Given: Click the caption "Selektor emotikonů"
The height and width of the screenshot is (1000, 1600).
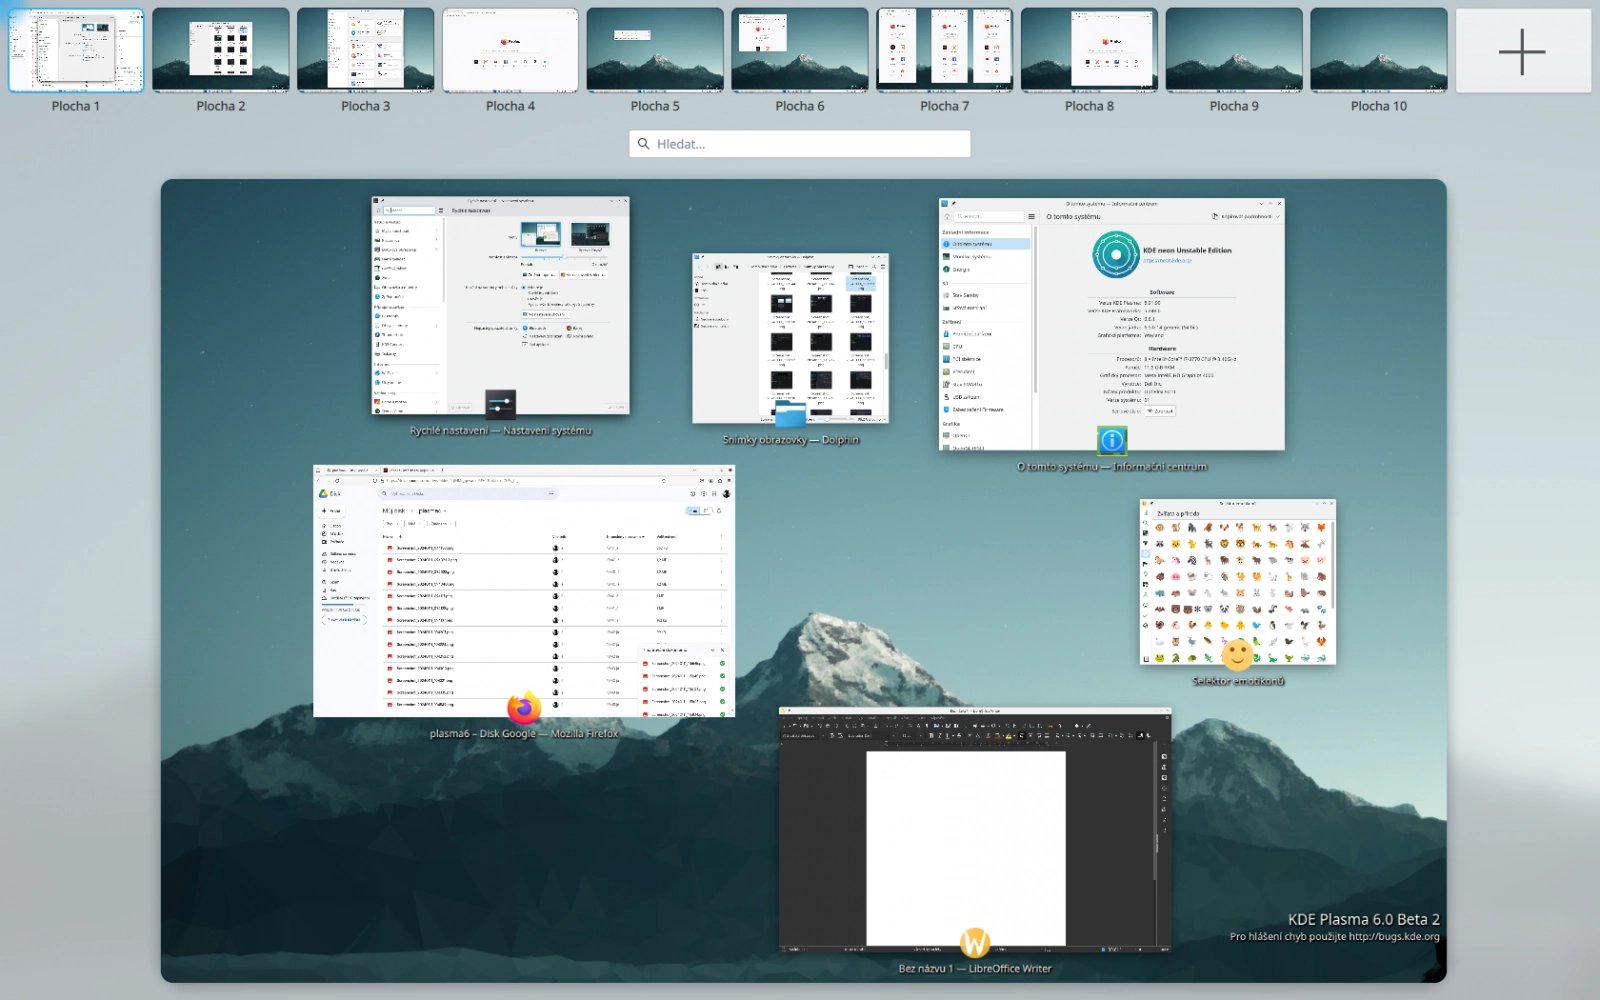Looking at the screenshot, I should pos(1238,681).
